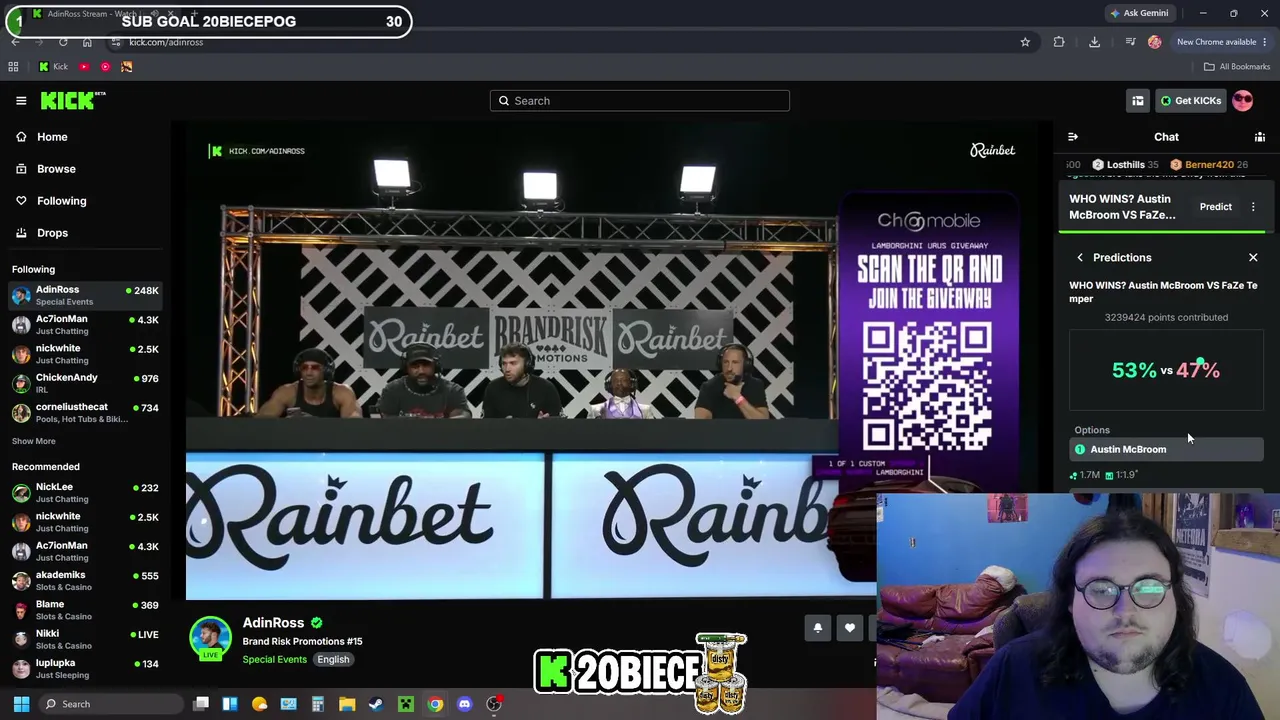
Task: Open Chrome downloads
Action: point(1094,42)
